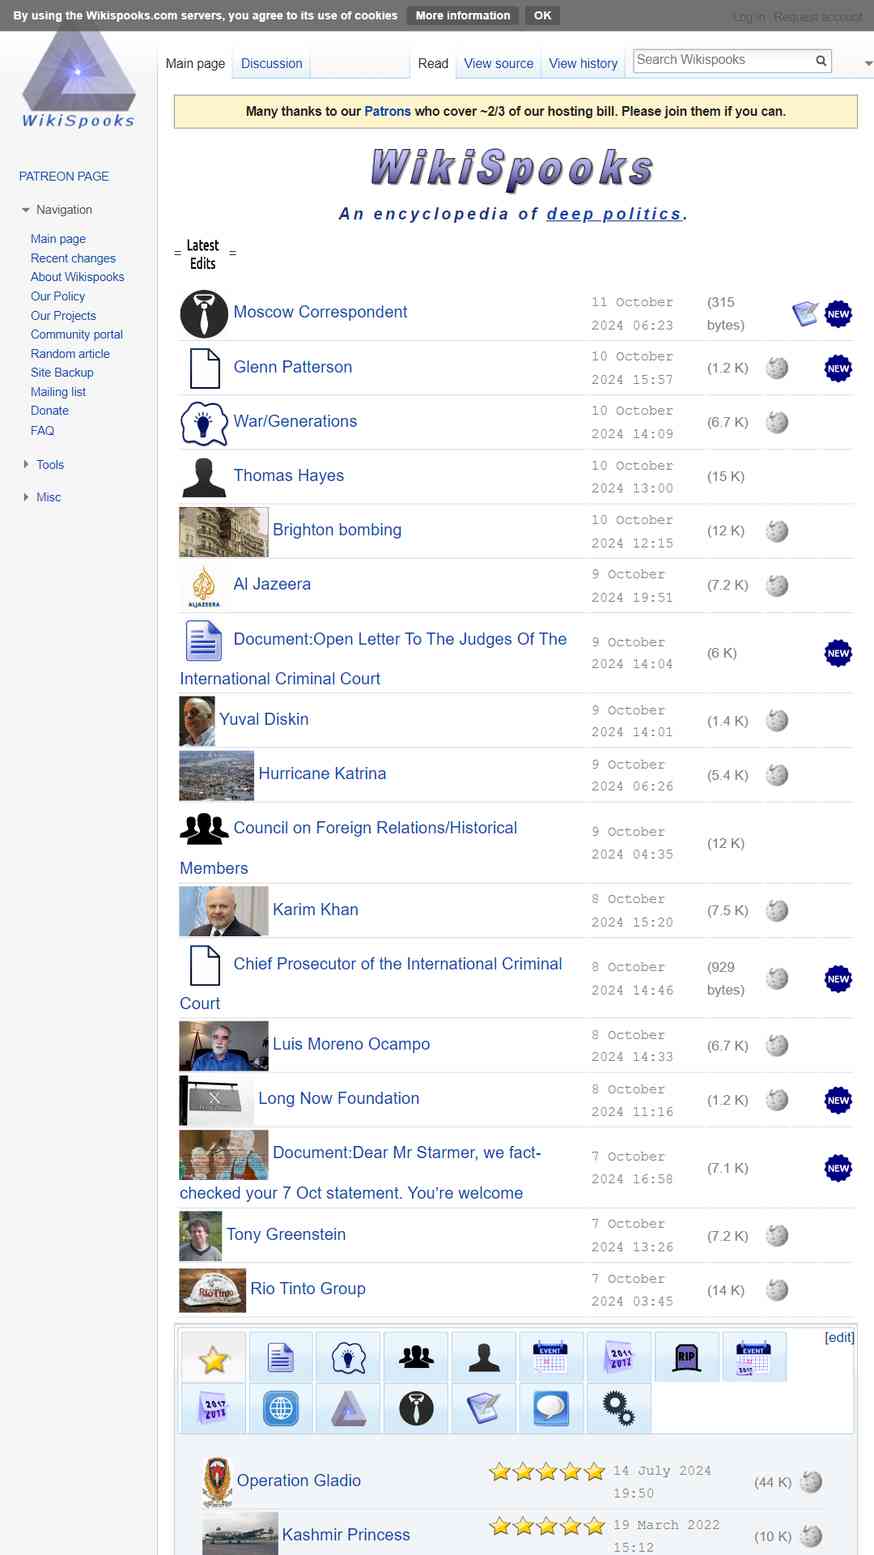
Task: Click the Yuval Diskin portrait thumbnail
Action: 197,721
